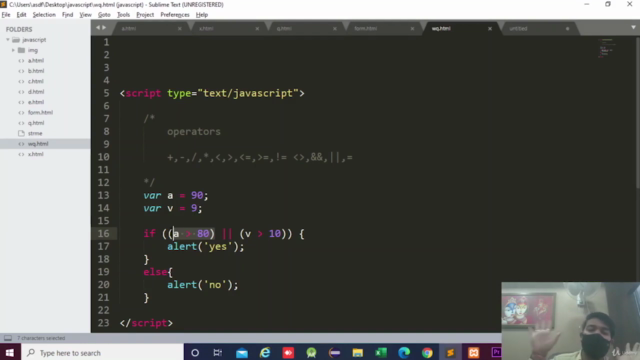Click the strme file icon
This screenshot has width=640, height=360.
pos(21,133)
